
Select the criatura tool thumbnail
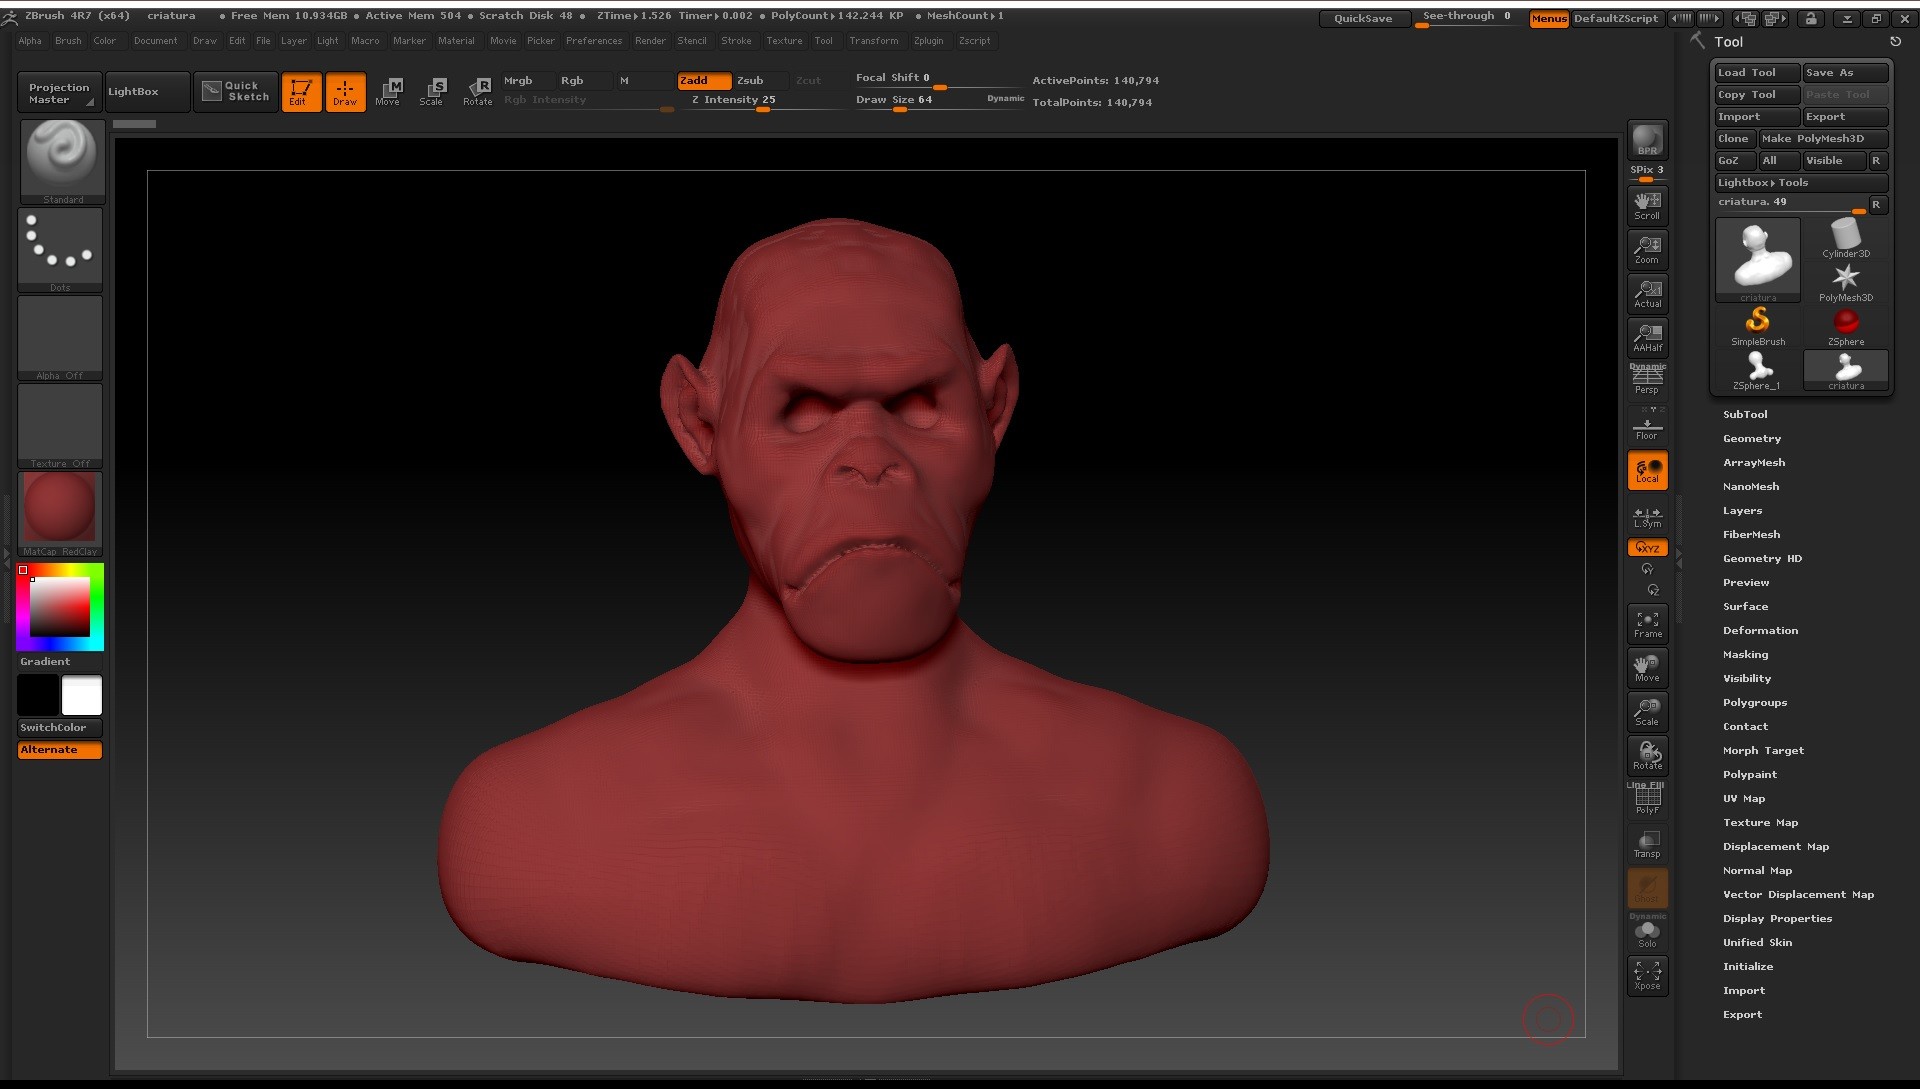click(1757, 258)
